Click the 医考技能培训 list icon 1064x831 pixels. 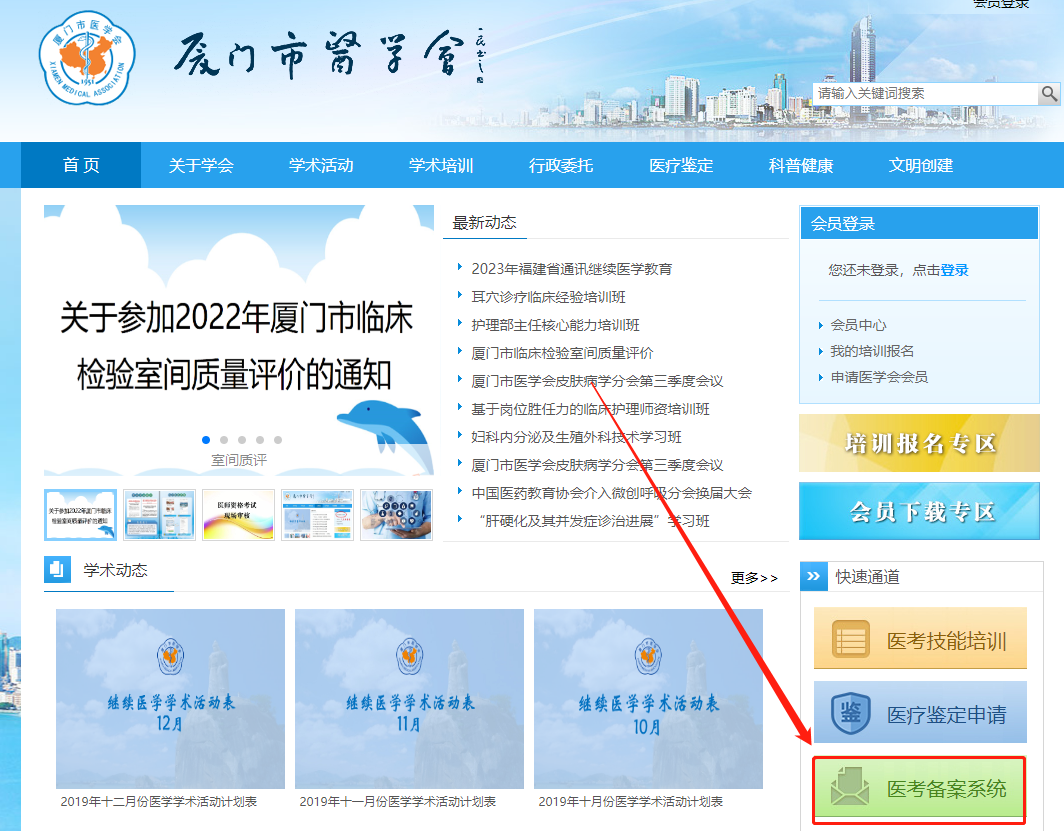click(850, 639)
